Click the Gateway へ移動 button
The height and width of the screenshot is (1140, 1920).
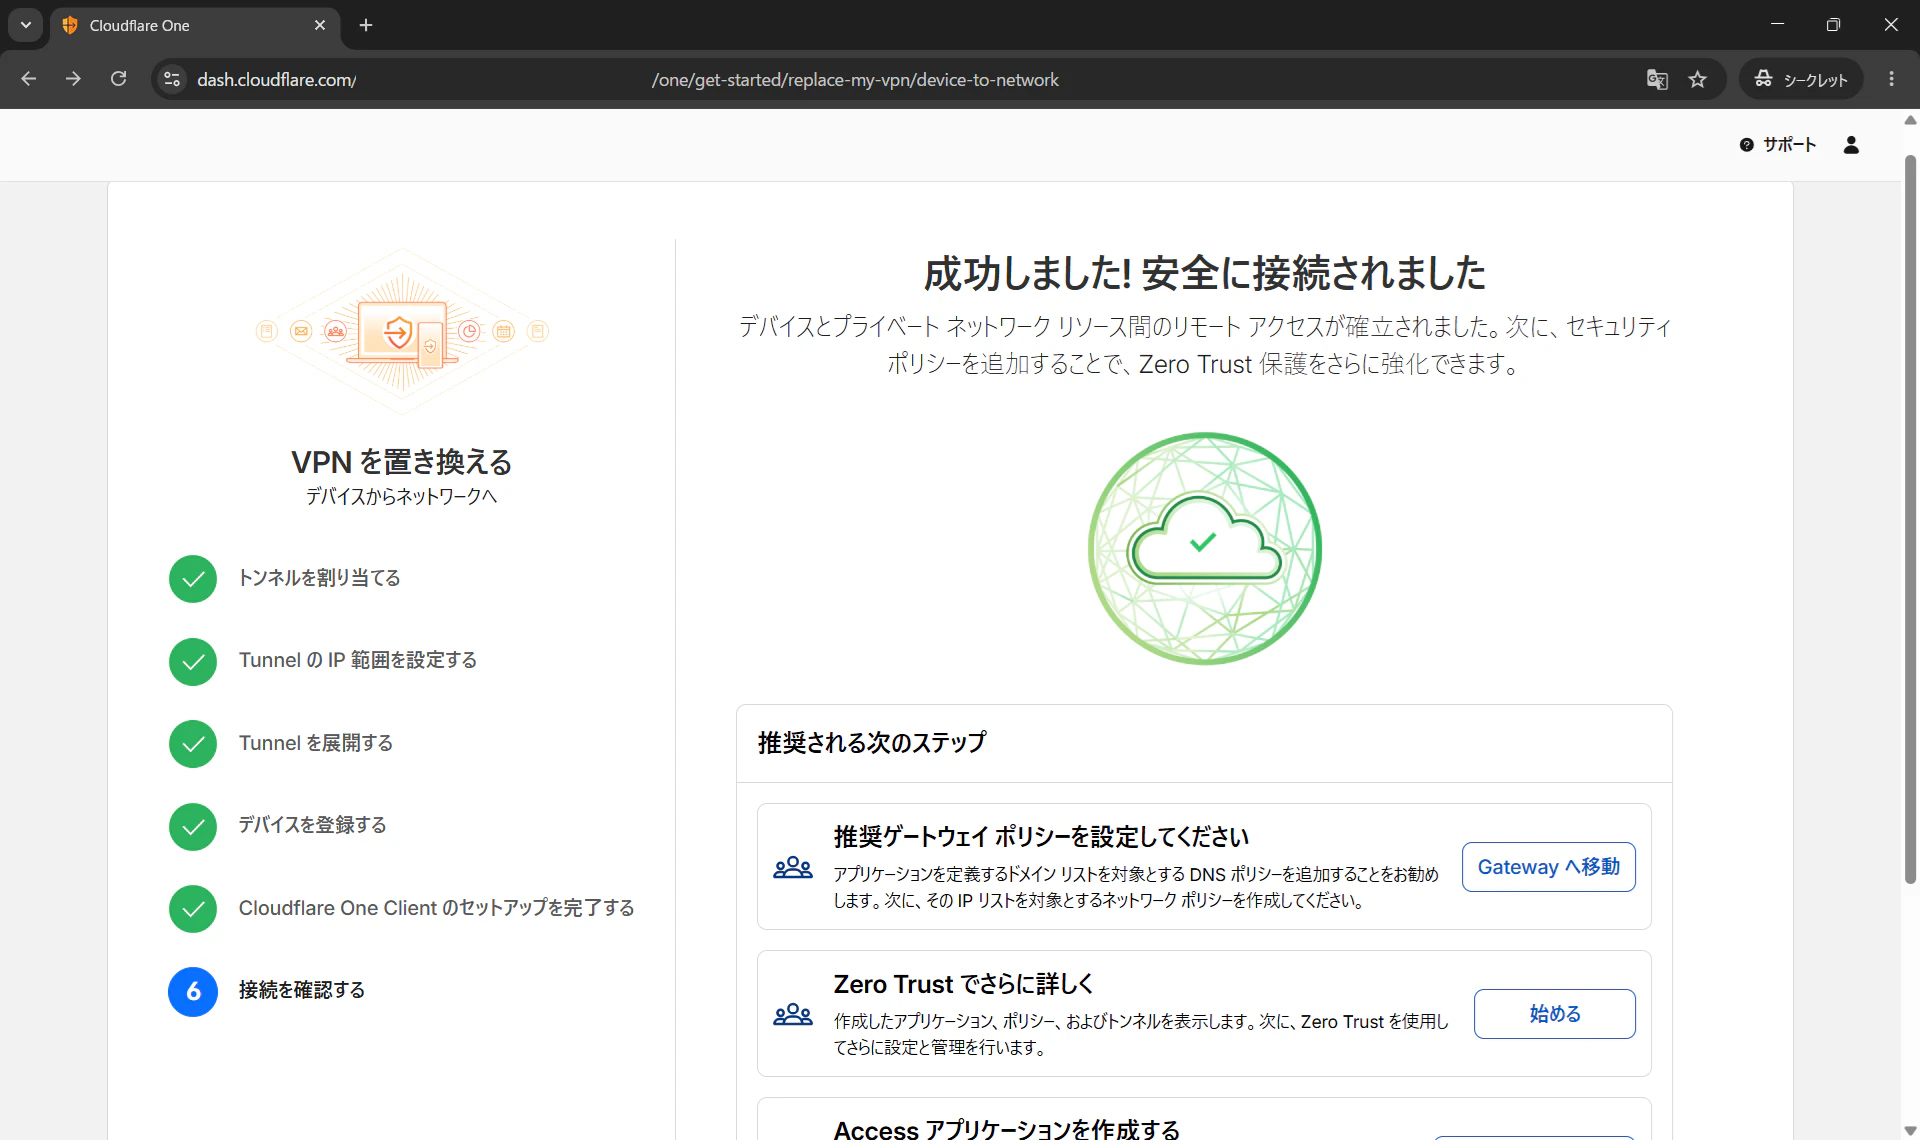coord(1548,867)
